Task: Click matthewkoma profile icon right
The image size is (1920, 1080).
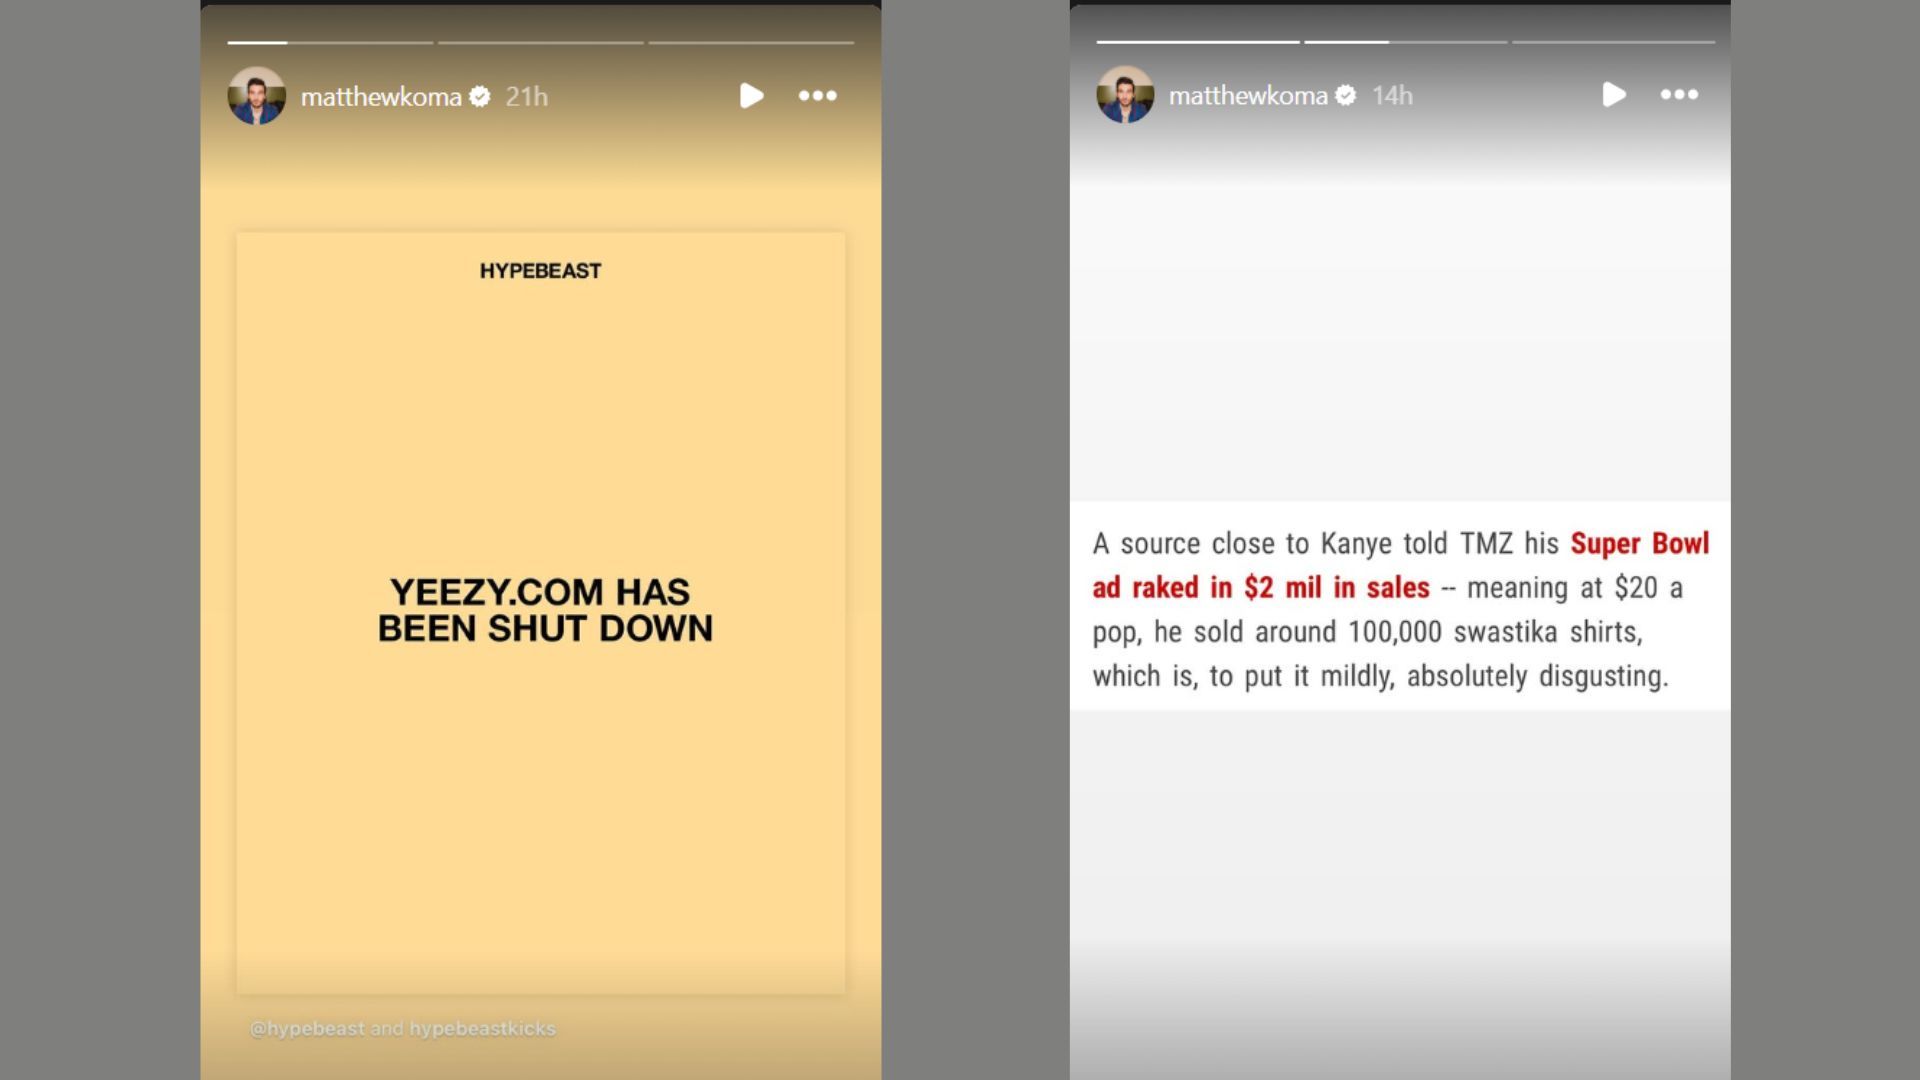Action: click(1124, 94)
